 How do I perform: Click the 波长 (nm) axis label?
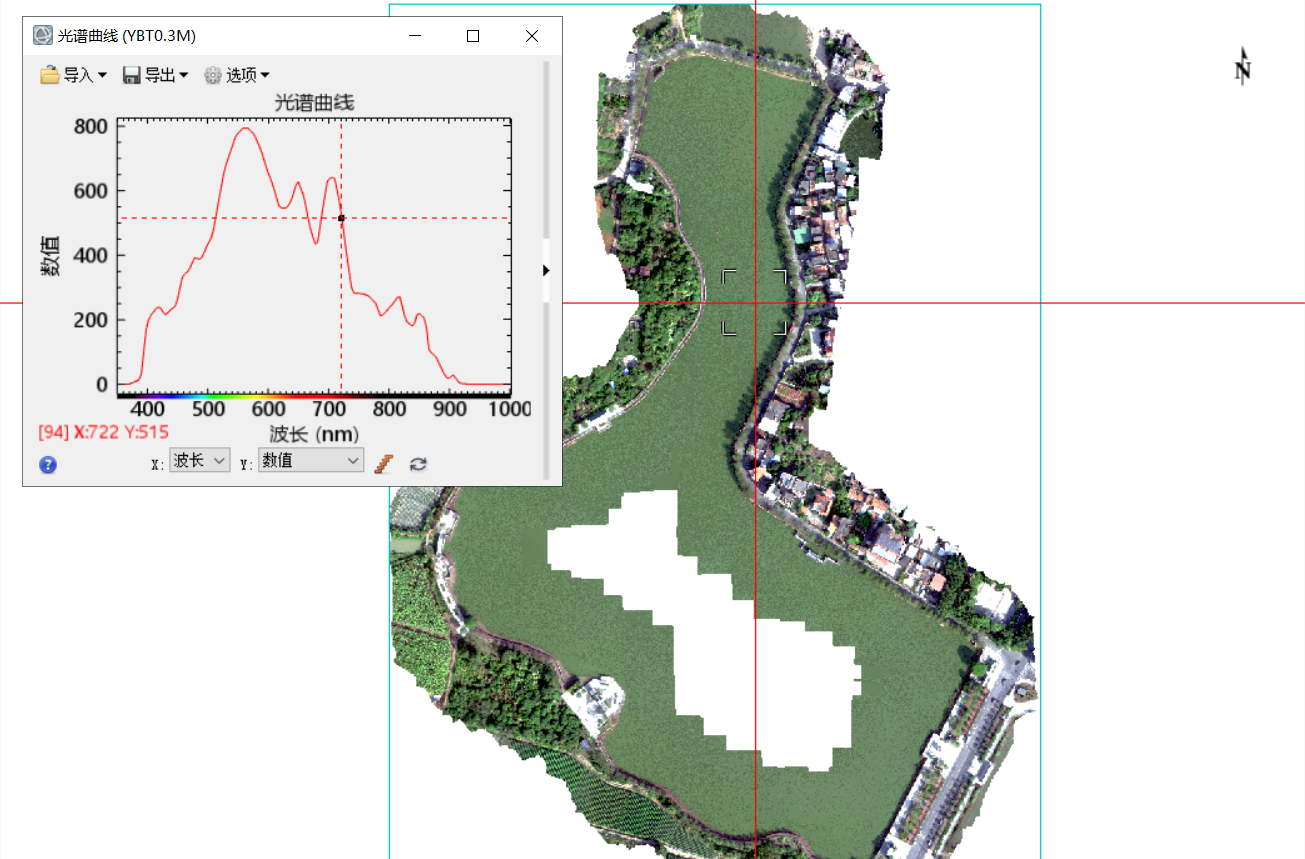(x=314, y=433)
